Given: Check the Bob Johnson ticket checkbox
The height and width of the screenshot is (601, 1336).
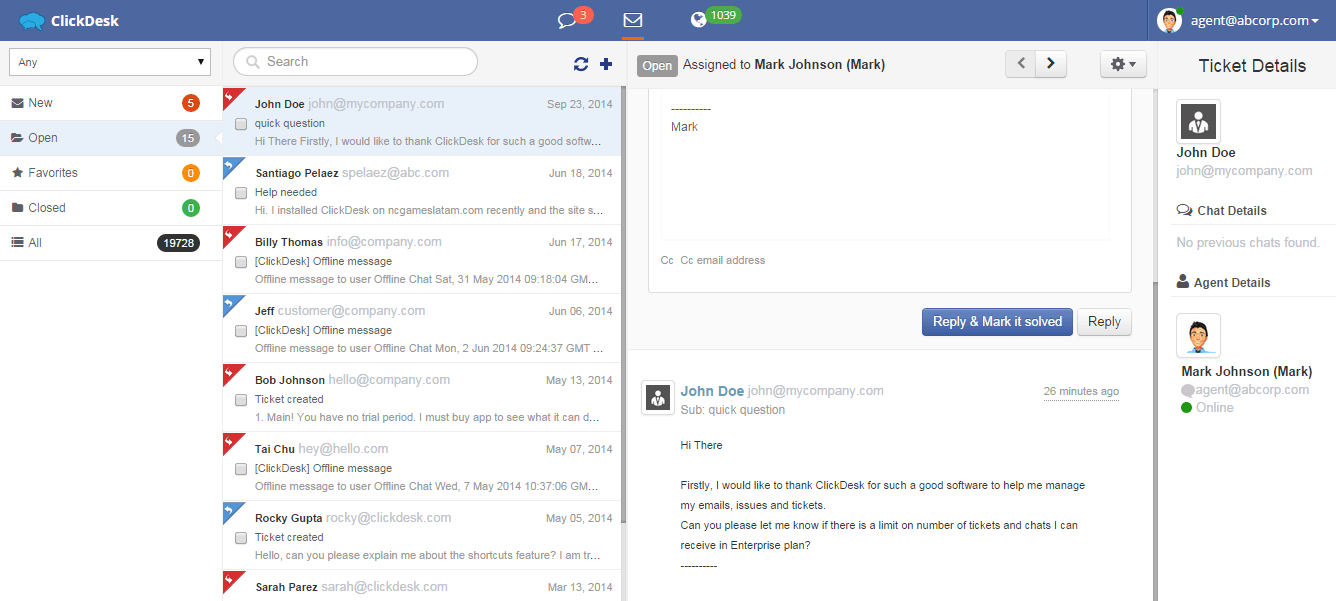Looking at the screenshot, I should pyautogui.click(x=241, y=400).
